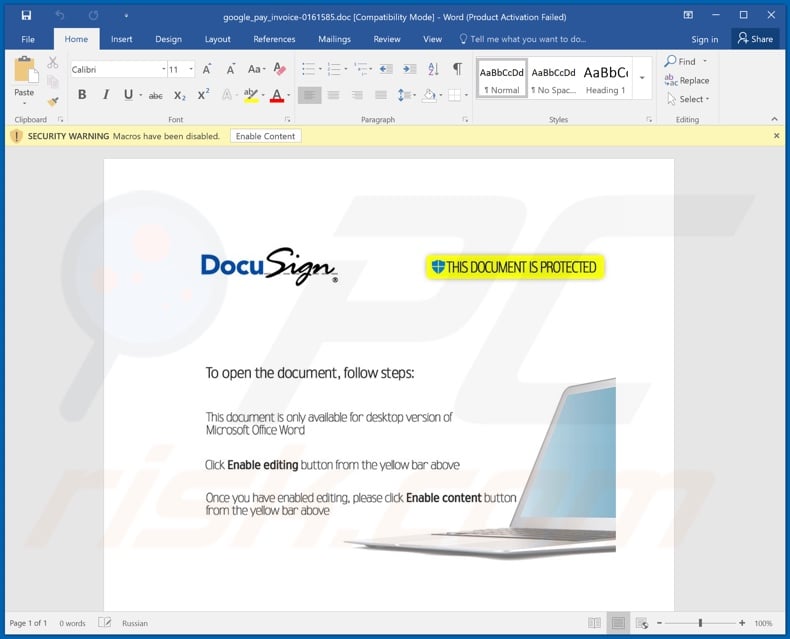Screen dimensions: 790x639
Task: Zoom in with the plus button
Action: point(742,623)
